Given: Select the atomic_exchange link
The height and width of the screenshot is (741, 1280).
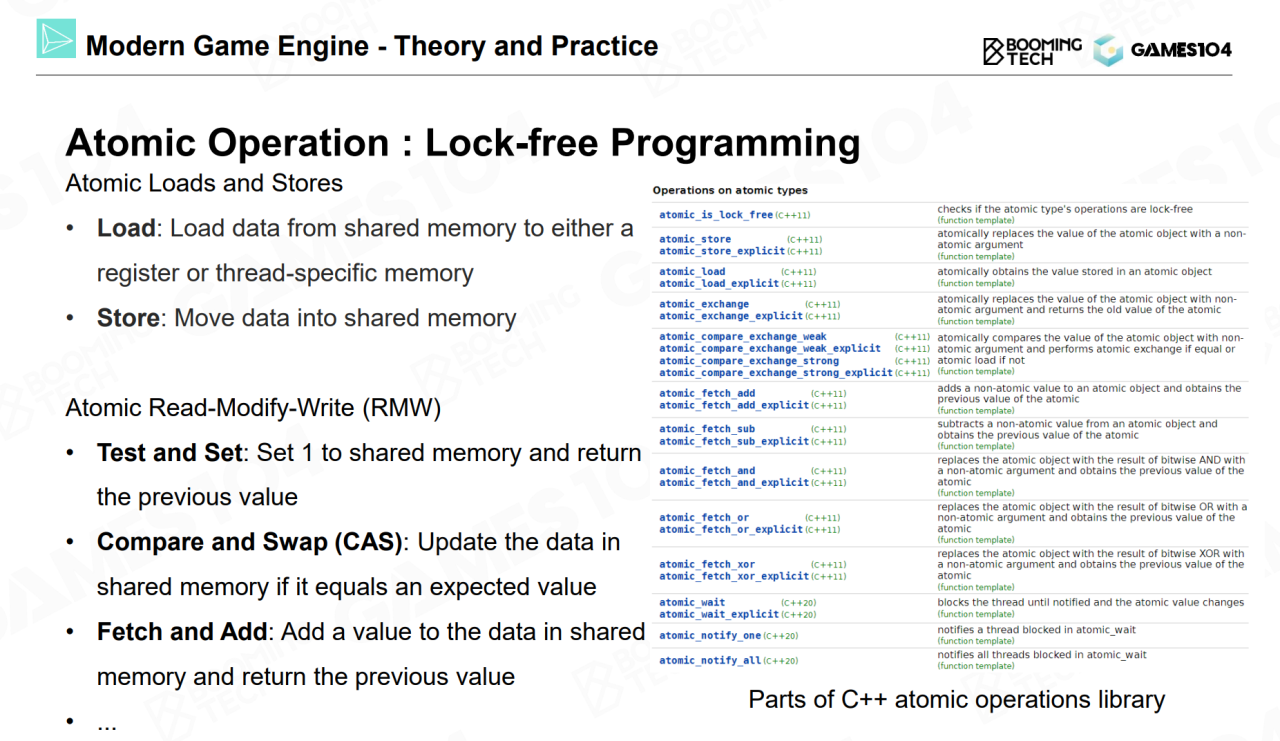Looking at the screenshot, I should 703,304.
